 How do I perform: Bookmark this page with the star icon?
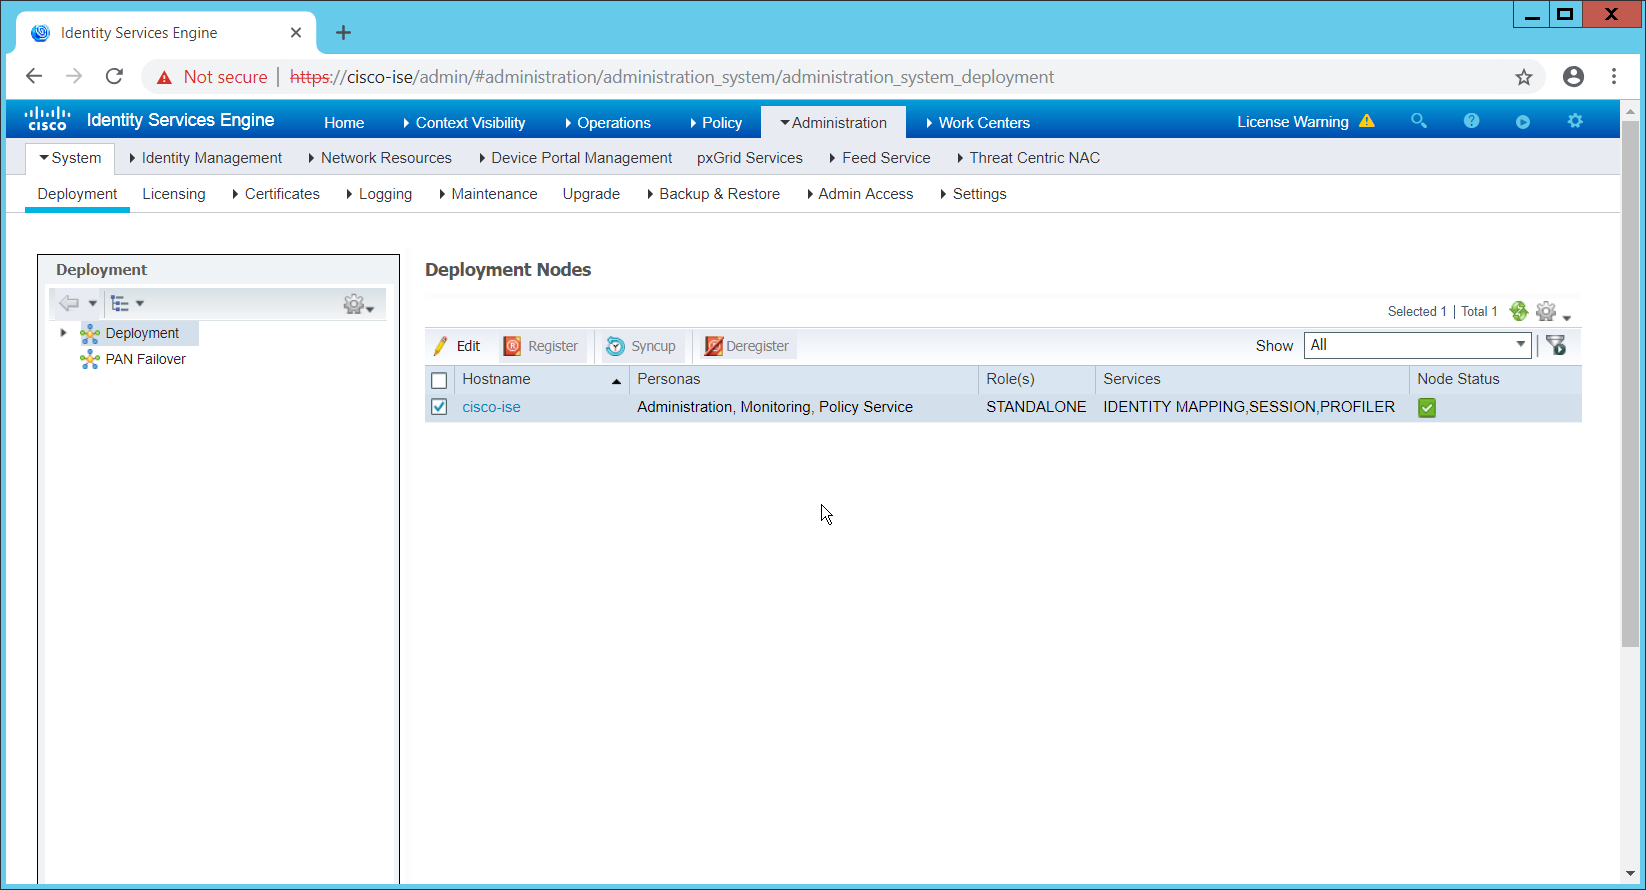(x=1523, y=77)
